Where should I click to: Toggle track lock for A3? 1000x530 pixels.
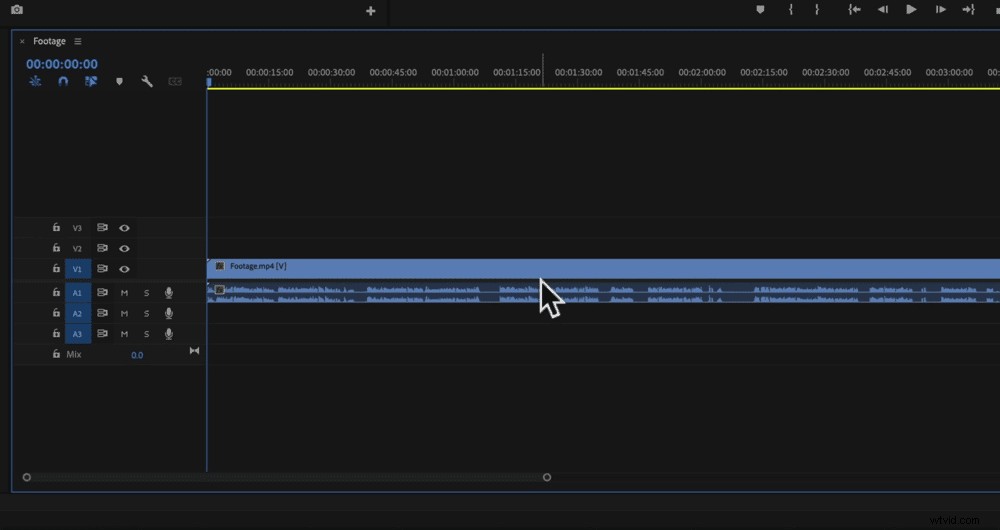[56, 333]
